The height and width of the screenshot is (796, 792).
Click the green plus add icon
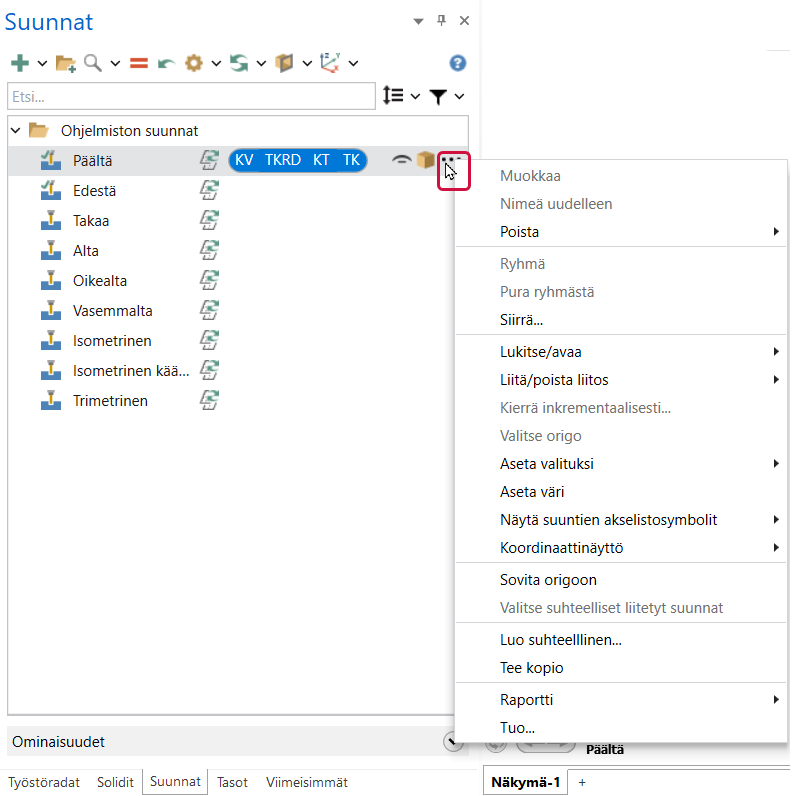pos(20,63)
